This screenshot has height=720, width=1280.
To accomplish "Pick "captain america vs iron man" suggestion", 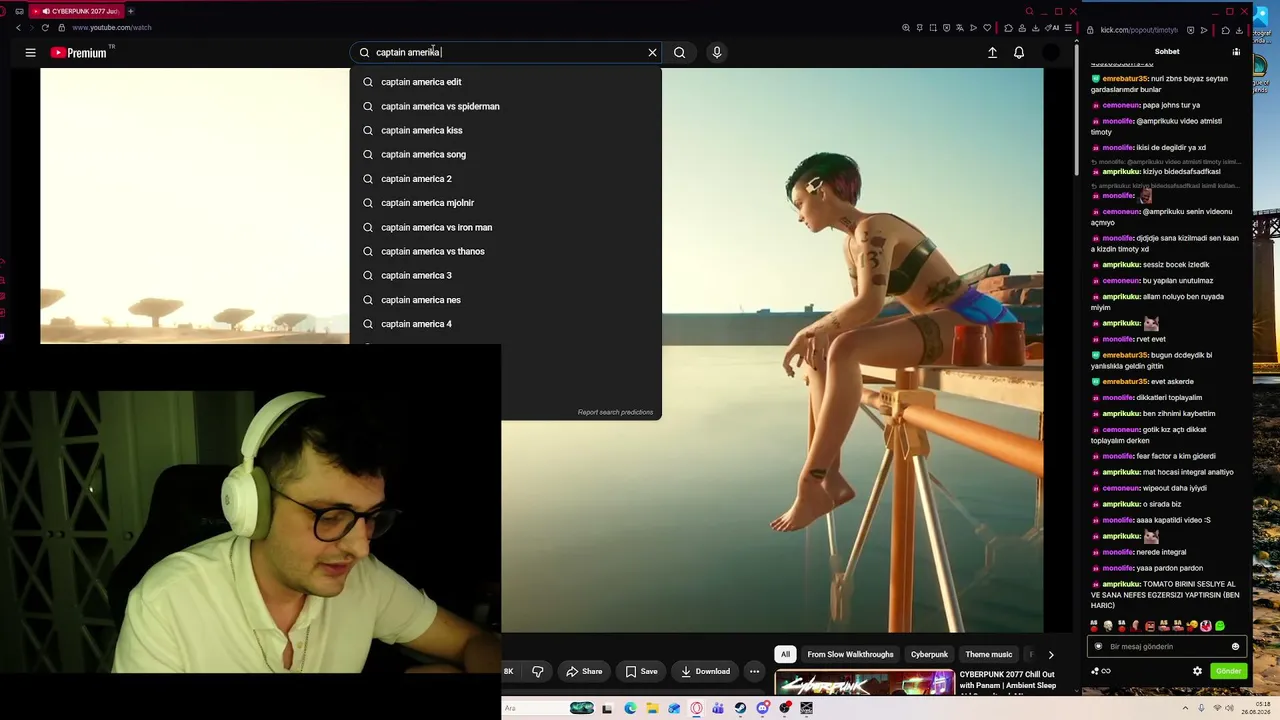I will coord(505,227).
